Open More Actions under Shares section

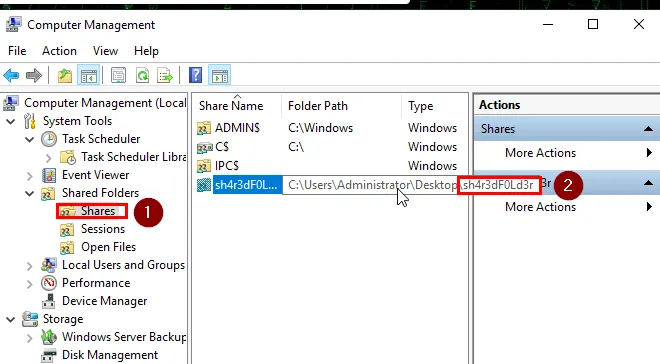pos(540,153)
